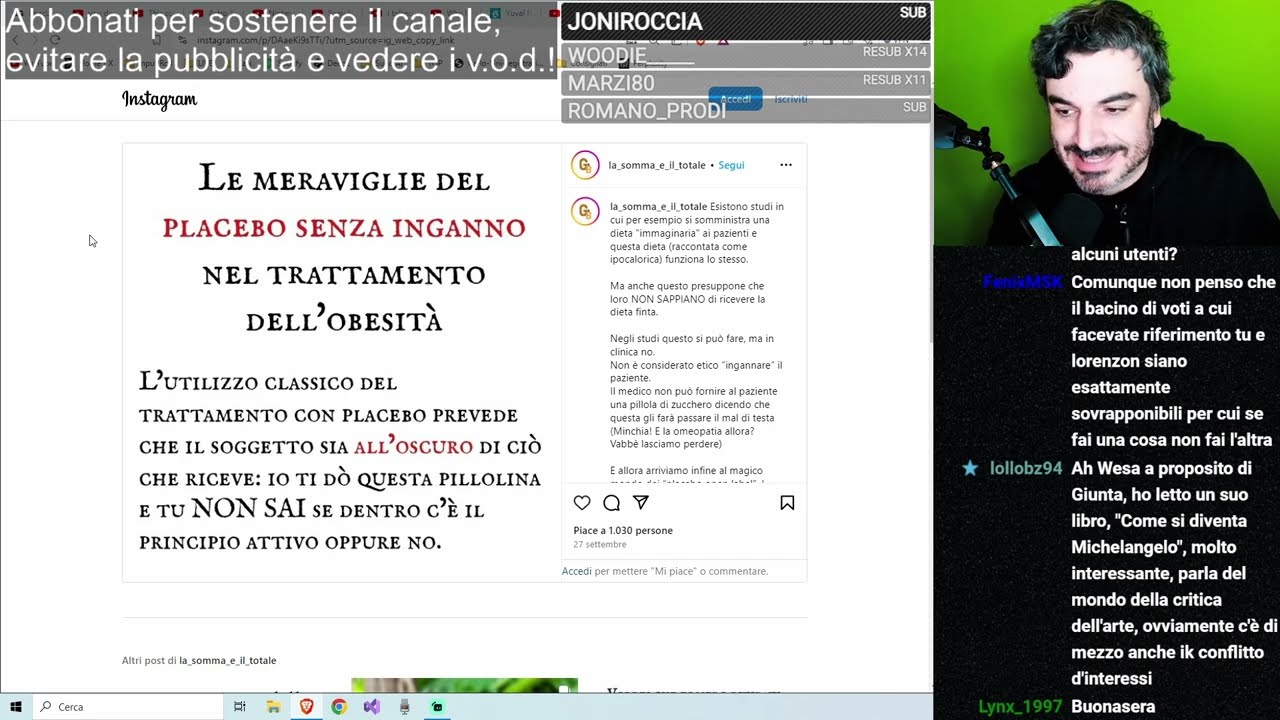Click the 'Buonasera' chat message
This screenshot has height=720, width=1280.
tap(1113, 706)
